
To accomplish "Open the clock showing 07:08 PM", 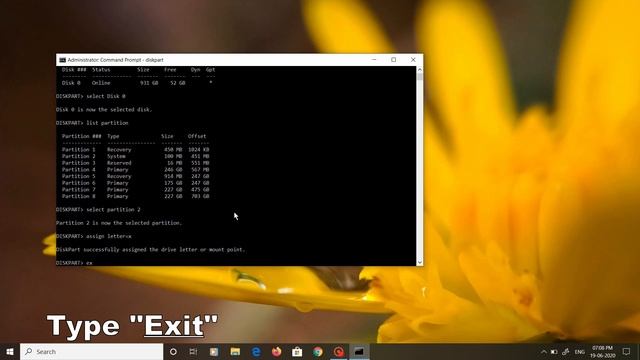I will [602, 352].
